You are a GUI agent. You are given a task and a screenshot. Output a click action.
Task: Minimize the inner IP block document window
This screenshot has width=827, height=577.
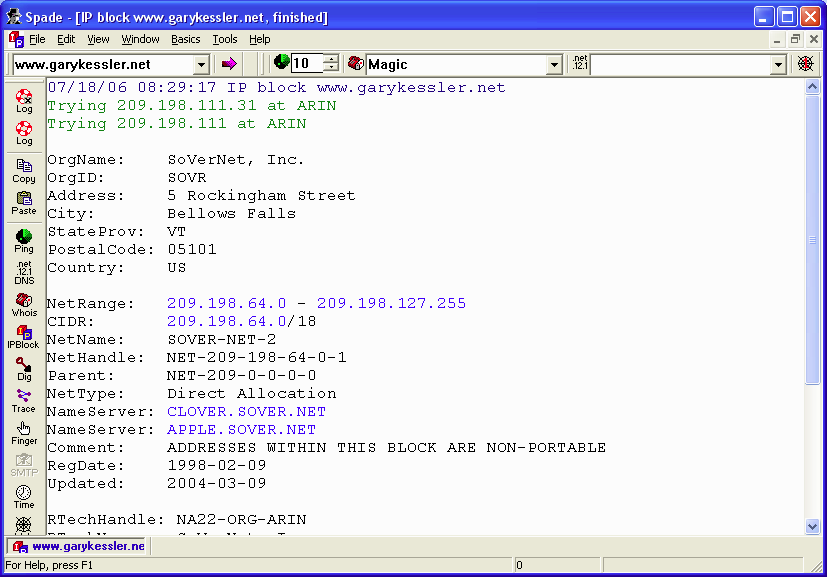pyautogui.click(x=777, y=39)
